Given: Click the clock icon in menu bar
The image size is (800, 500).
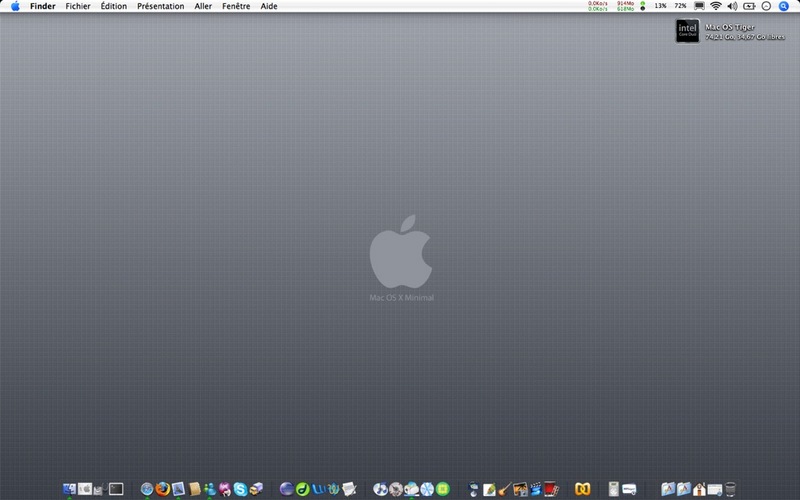Looking at the screenshot, I should click(766, 6).
